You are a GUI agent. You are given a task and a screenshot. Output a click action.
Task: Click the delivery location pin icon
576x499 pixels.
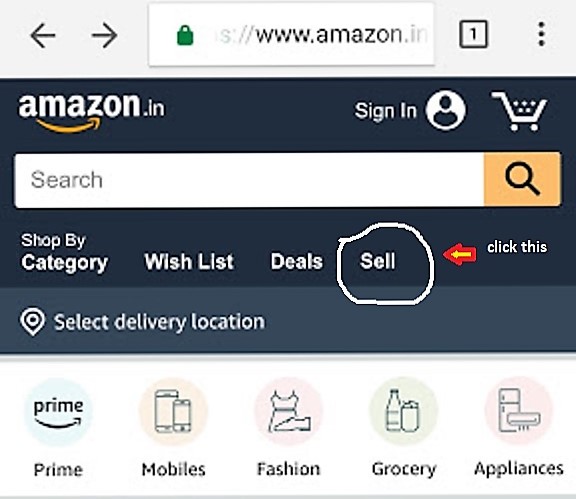pos(33,322)
